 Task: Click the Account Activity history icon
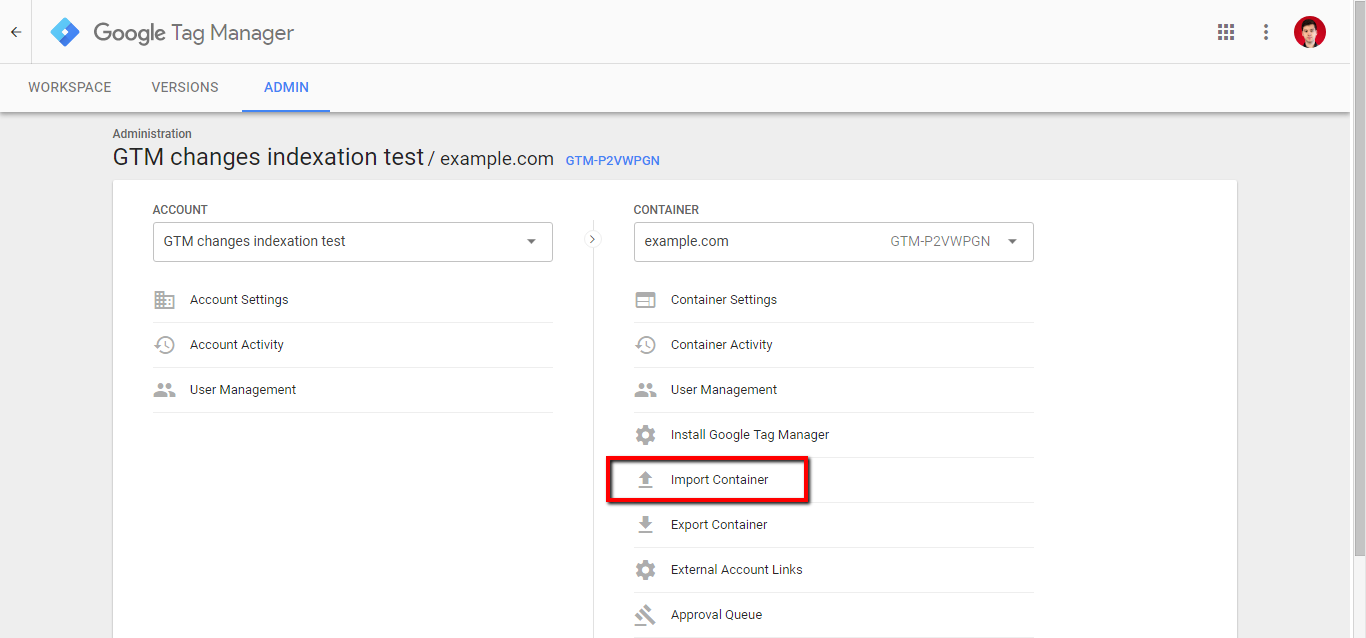[x=164, y=345]
